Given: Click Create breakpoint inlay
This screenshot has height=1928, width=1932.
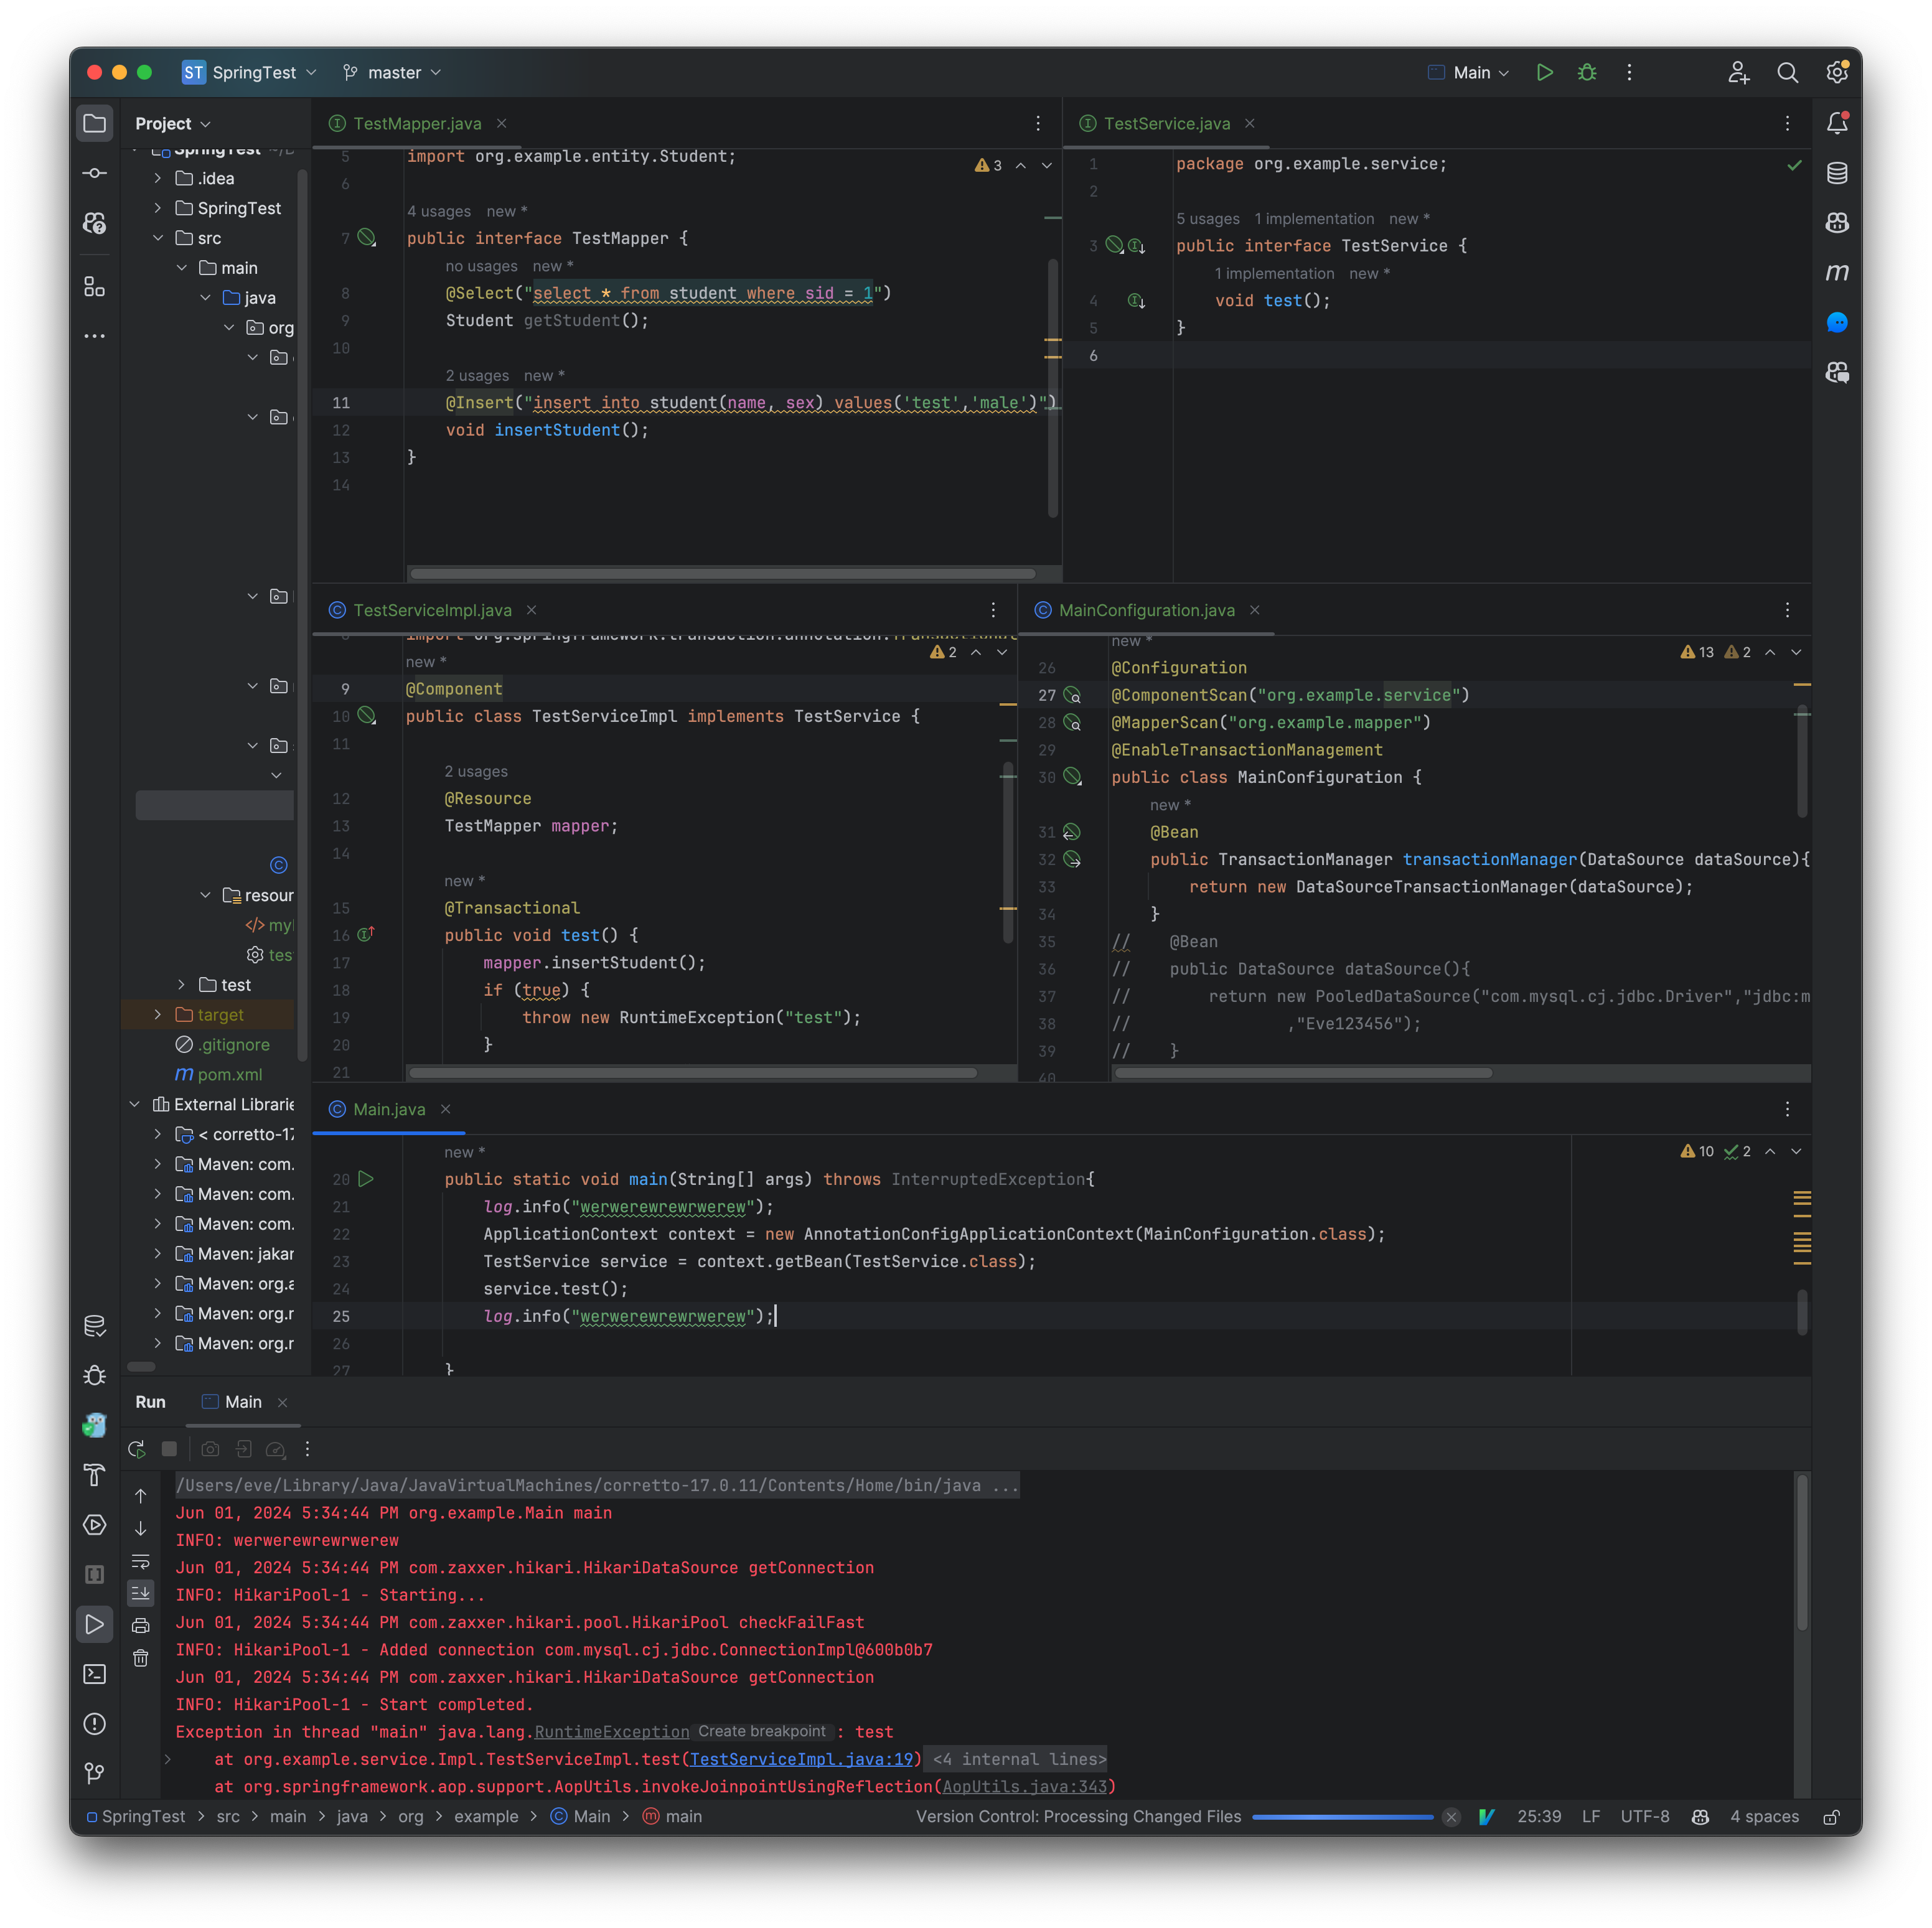Looking at the screenshot, I should coord(762,1731).
